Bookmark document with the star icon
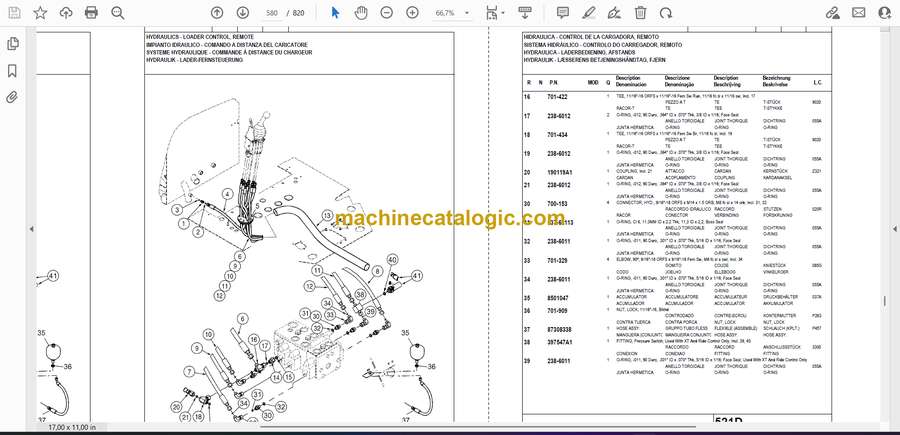The width and height of the screenshot is (900, 435). 40,12
